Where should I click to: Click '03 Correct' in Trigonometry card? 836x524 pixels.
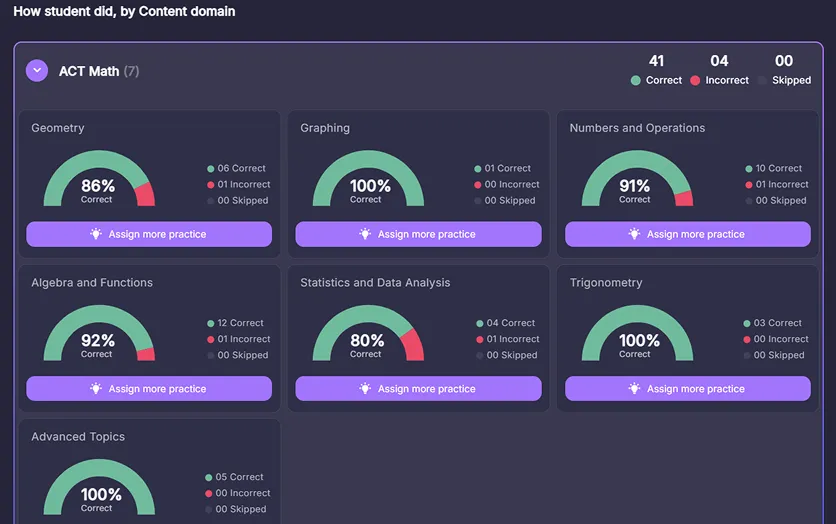coord(777,323)
